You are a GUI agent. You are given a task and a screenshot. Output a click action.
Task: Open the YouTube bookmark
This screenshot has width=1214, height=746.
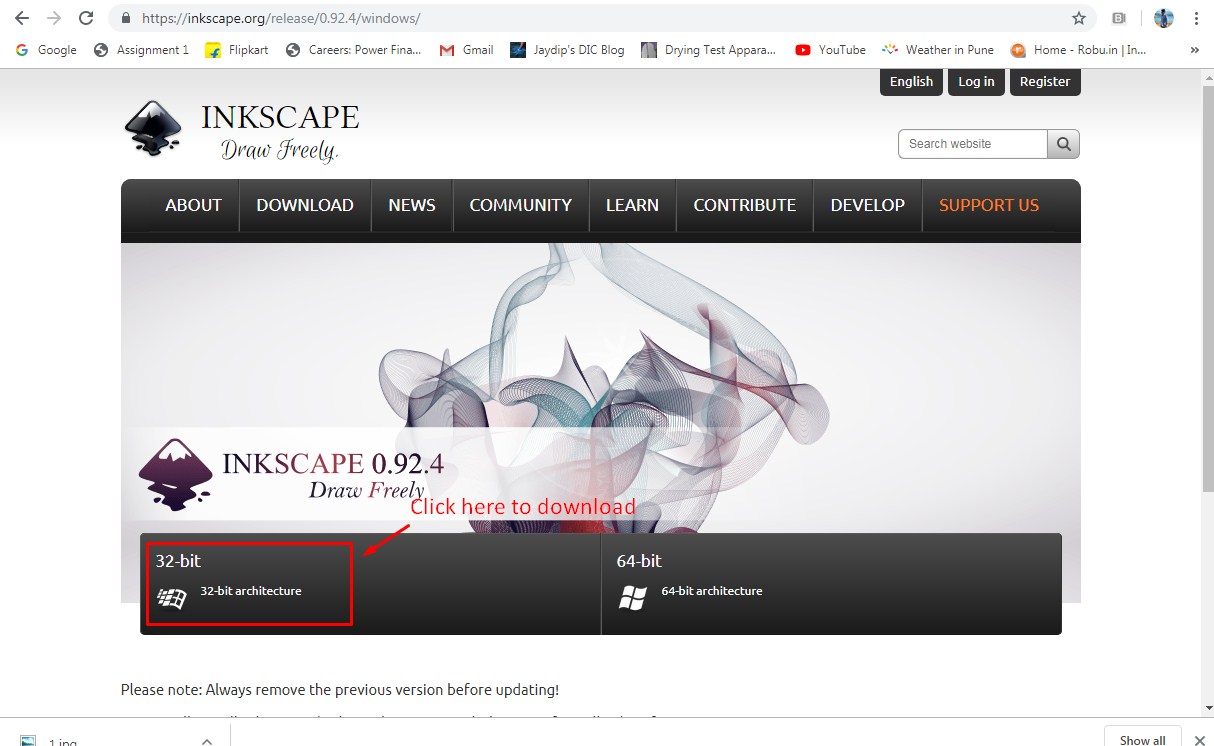coord(831,49)
